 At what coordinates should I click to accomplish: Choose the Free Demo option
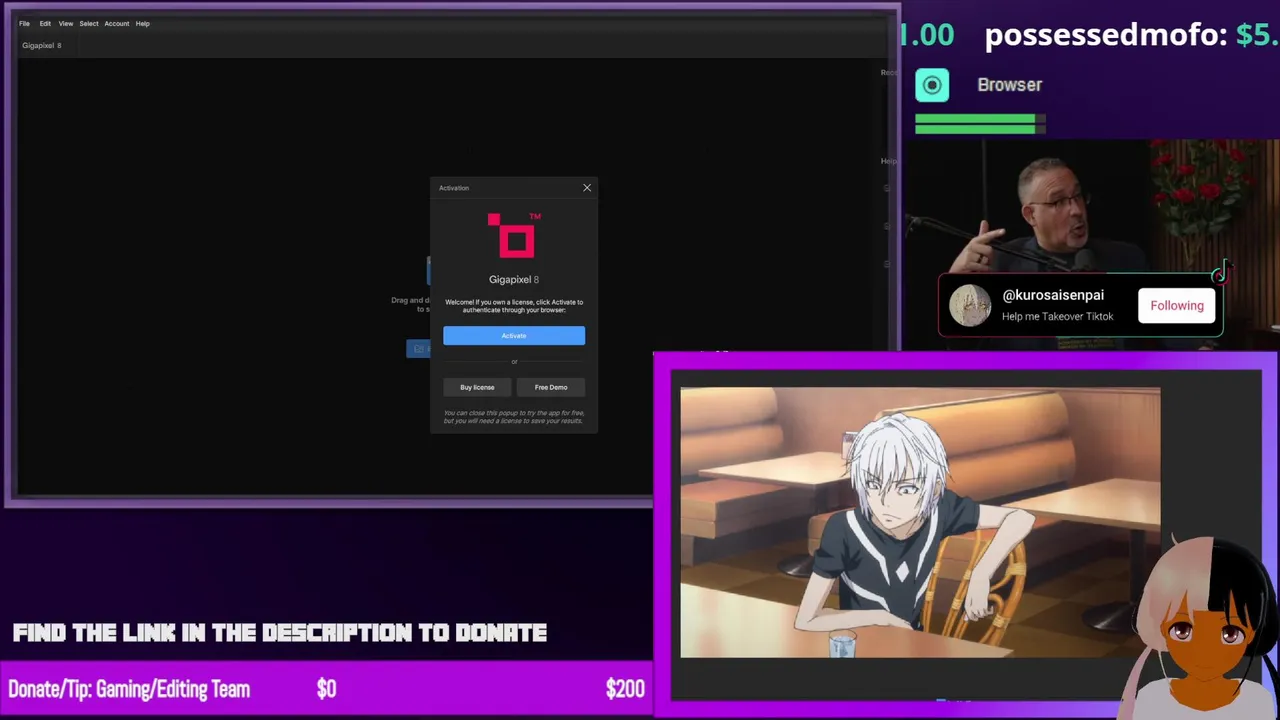551,387
